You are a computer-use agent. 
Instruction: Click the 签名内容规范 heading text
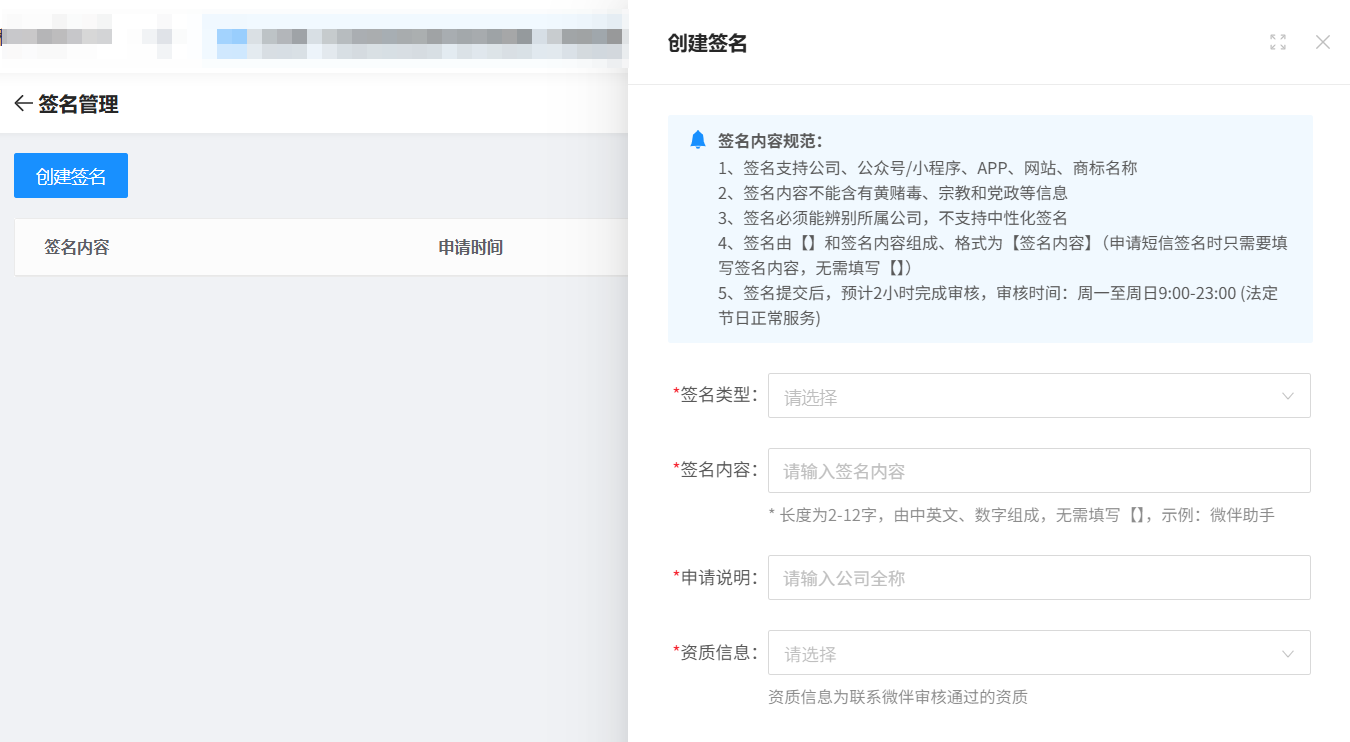pos(770,141)
